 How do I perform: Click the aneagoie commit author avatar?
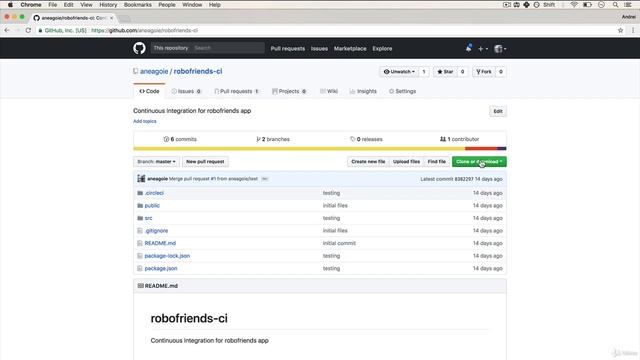click(141, 178)
